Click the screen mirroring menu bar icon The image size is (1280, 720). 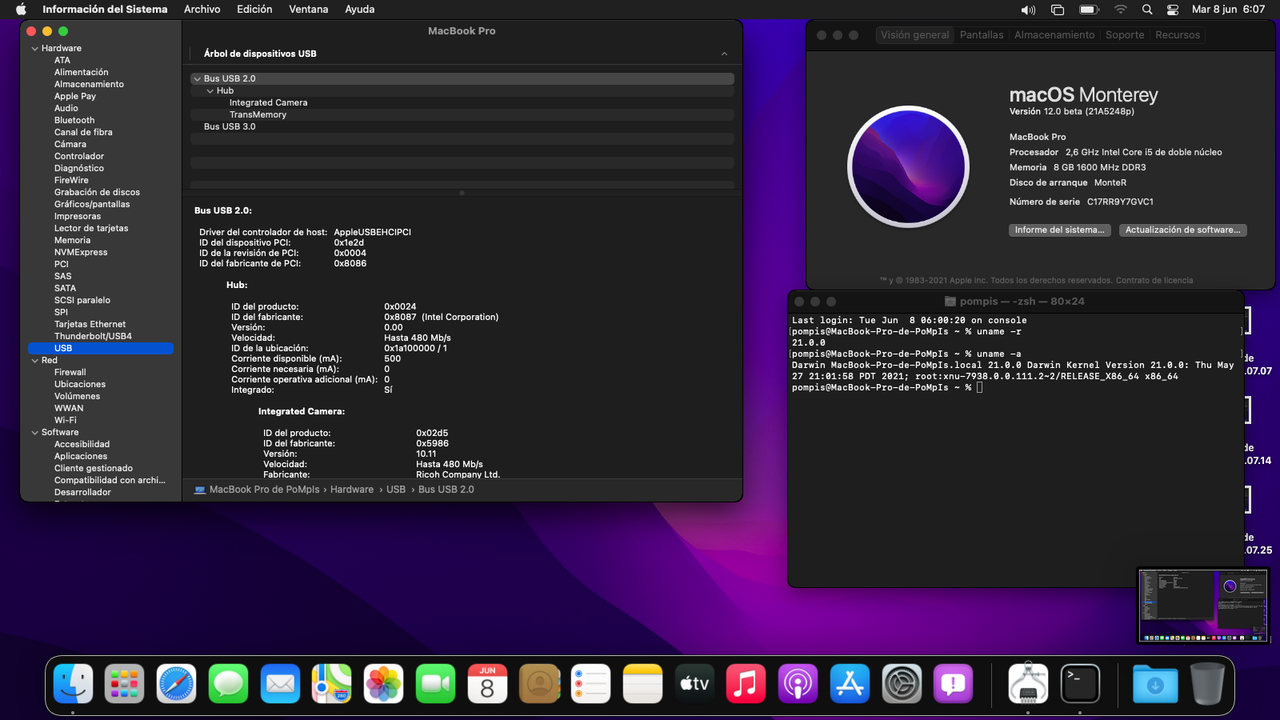coord(1058,9)
